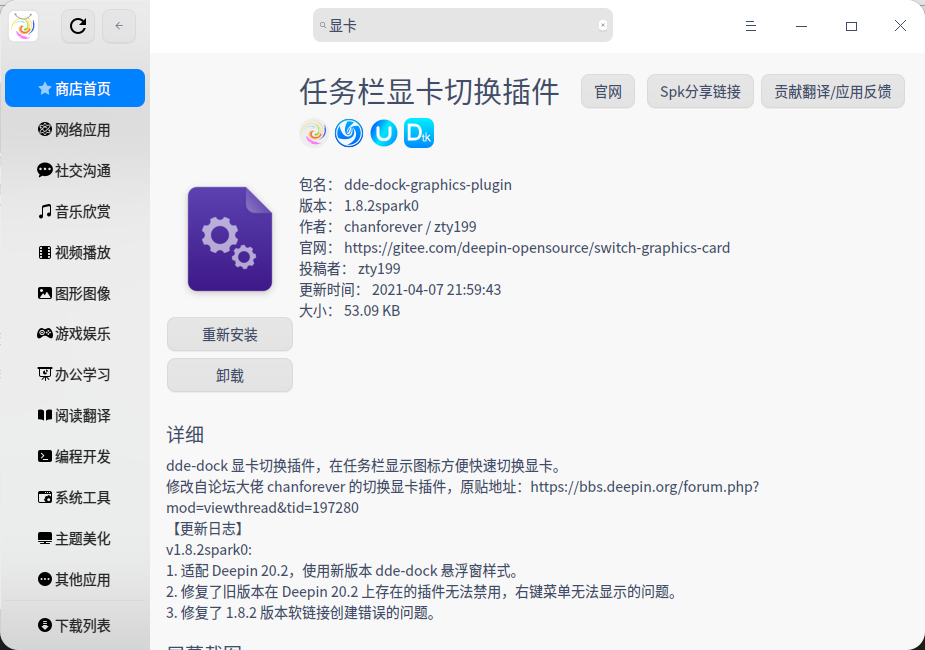This screenshot has width=925, height=650.
Task: Click the gitee.com official site URL
Action: [537, 248]
